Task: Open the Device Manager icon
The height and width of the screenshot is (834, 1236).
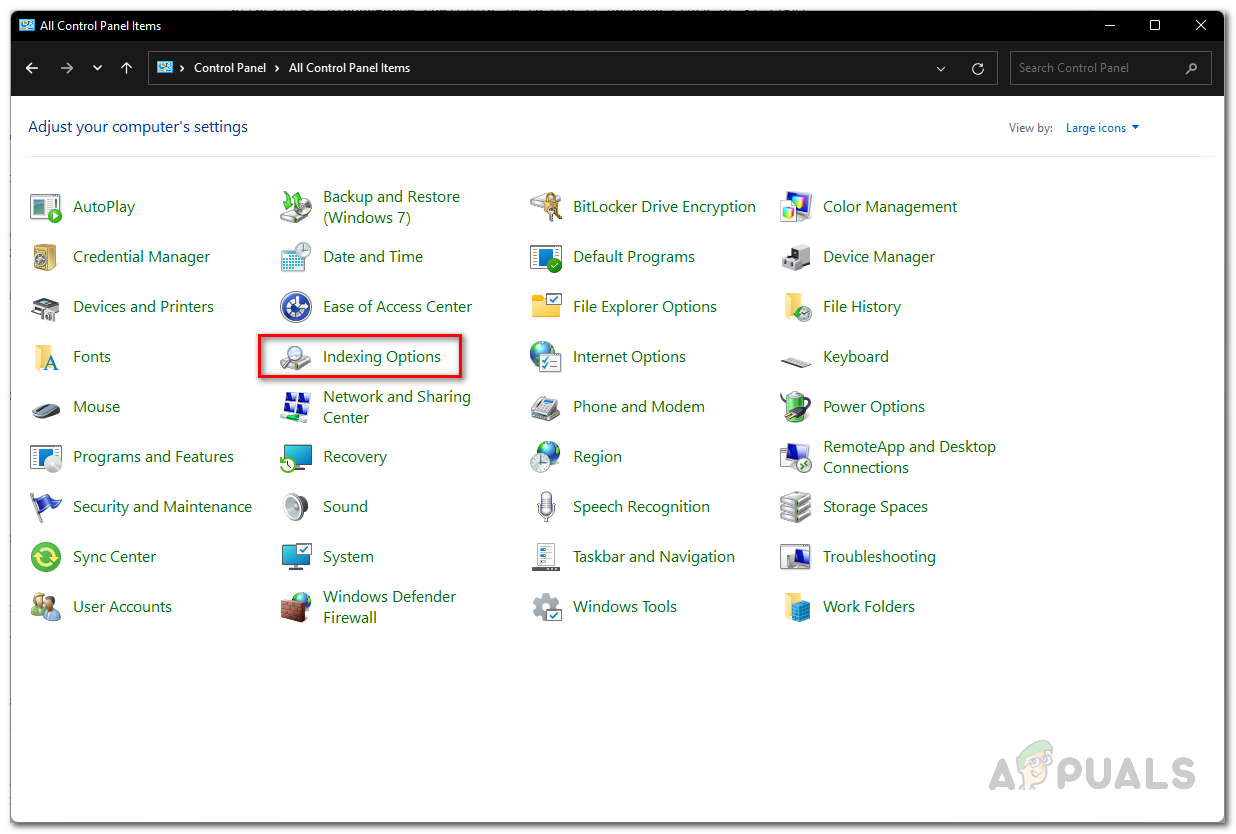Action: click(796, 257)
